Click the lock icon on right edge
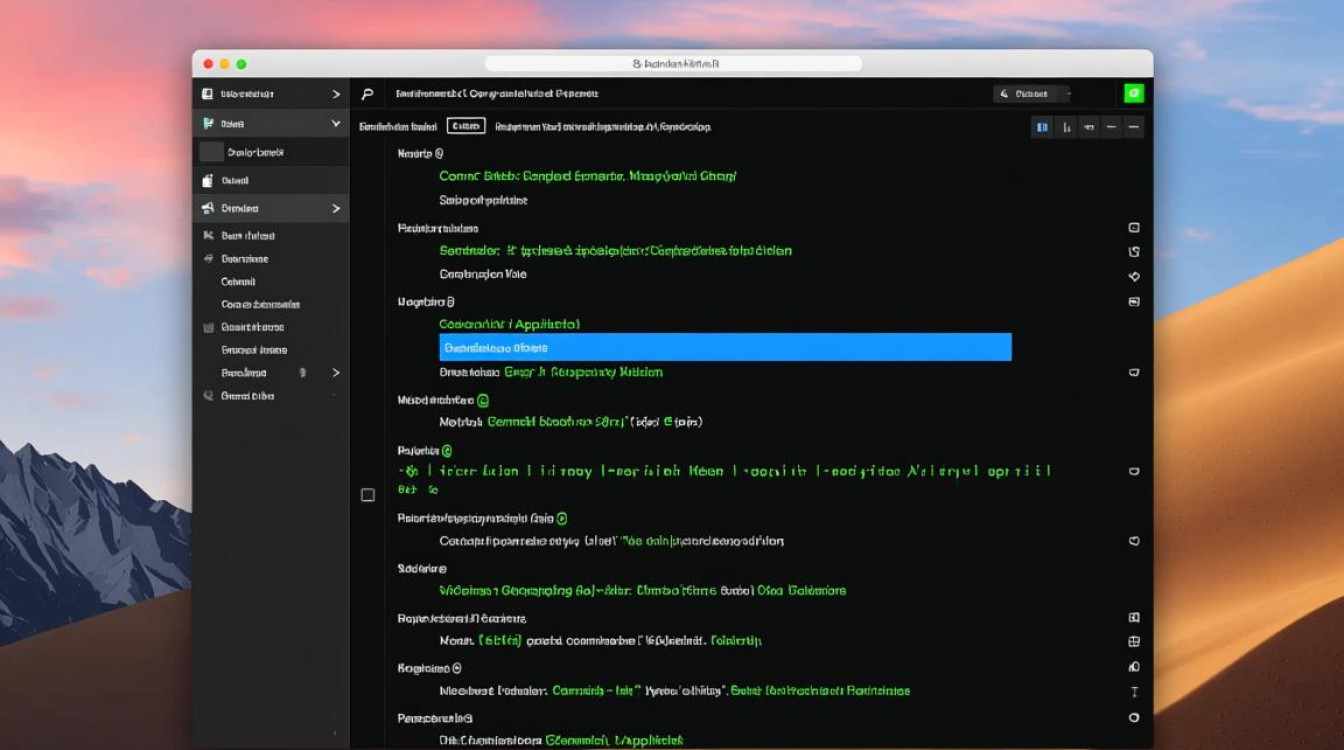The width and height of the screenshot is (1344, 750). click(x=1134, y=666)
